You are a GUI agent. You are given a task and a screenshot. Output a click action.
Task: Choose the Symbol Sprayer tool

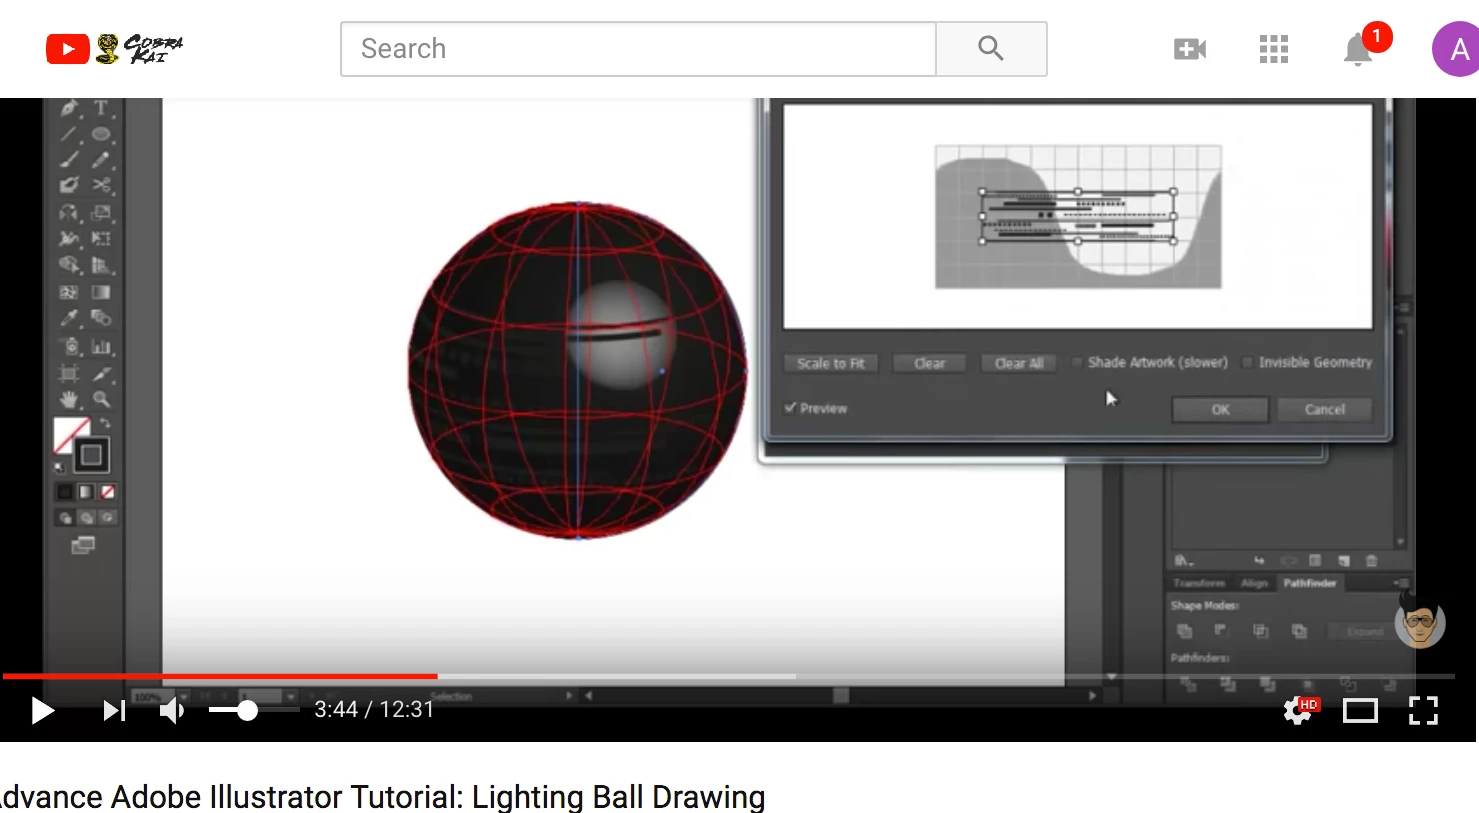click(x=69, y=346)
